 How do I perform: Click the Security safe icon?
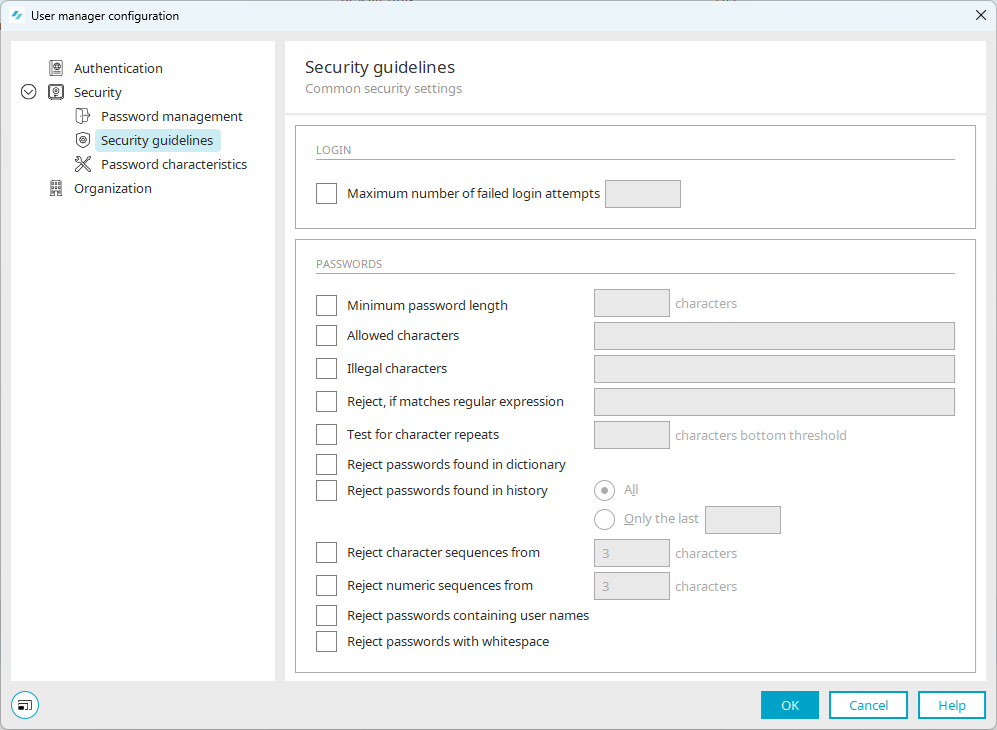tap(56, 92)
